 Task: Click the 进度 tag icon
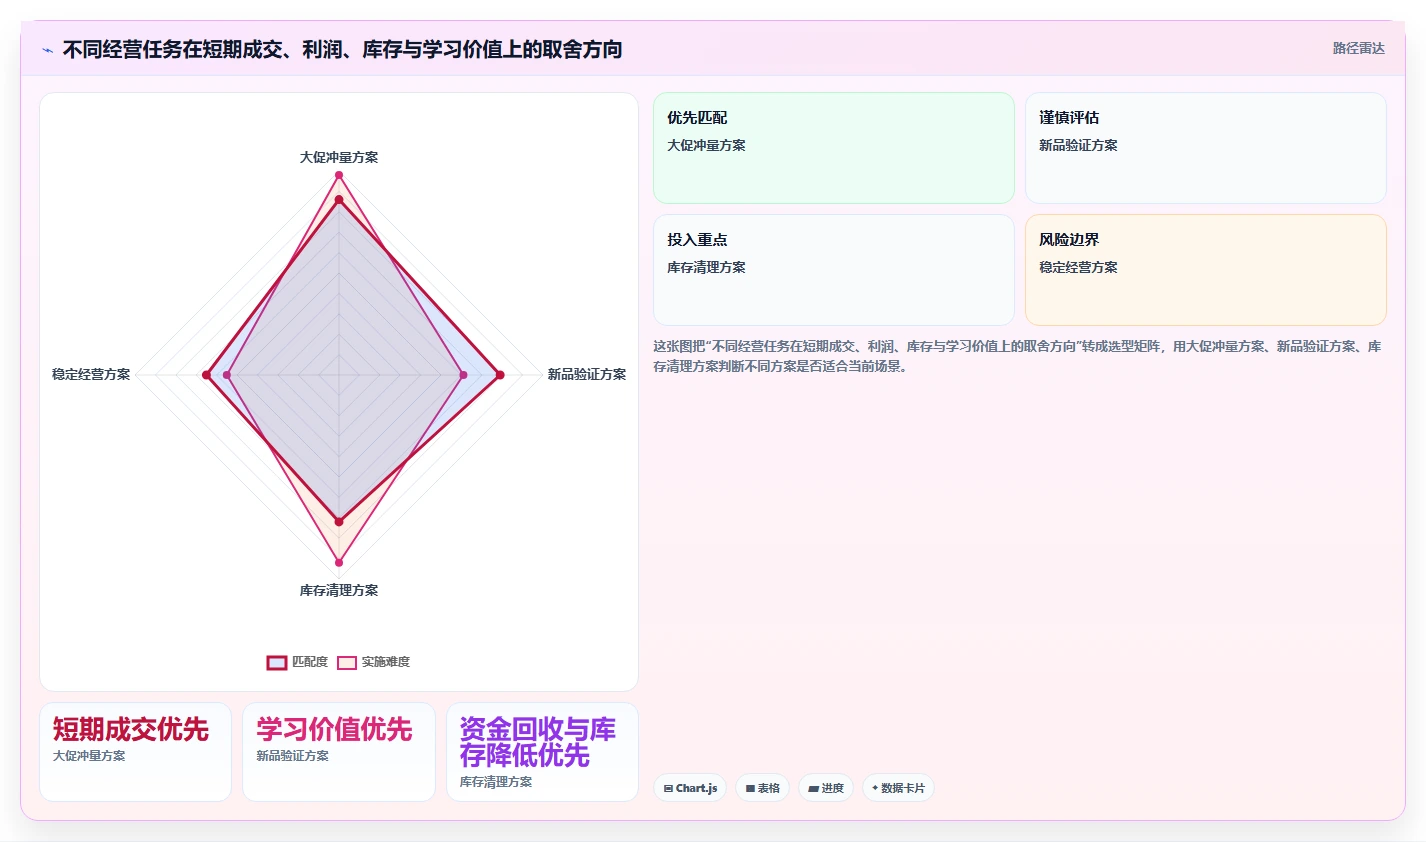click(x=814, y=788)
